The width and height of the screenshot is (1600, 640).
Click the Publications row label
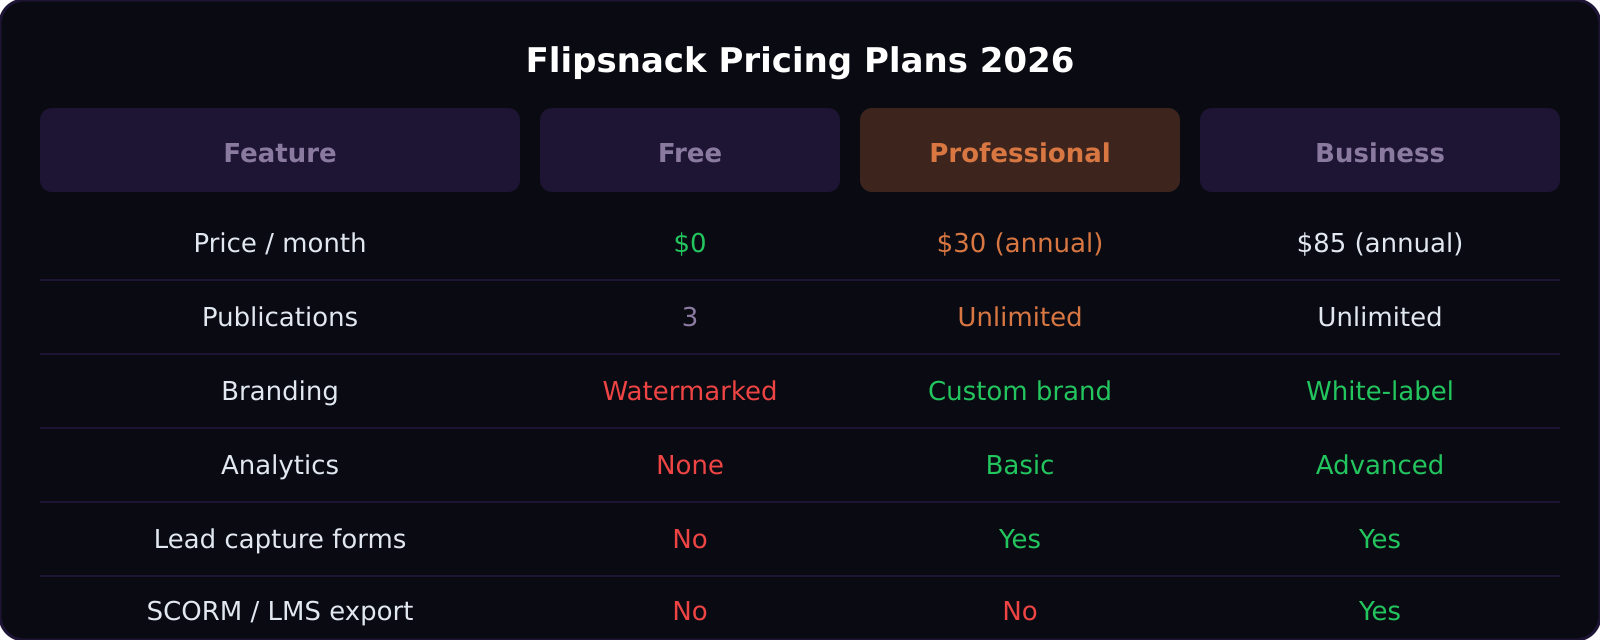pyautogui.click(x=280, y=317)
